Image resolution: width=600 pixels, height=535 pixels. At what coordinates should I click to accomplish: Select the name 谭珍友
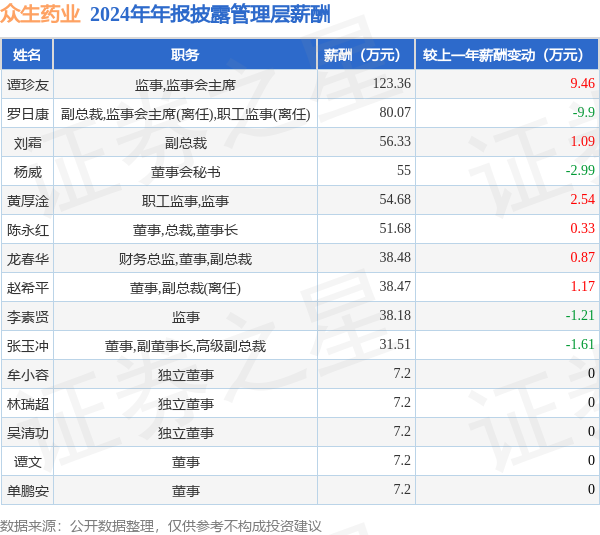[28, 85]
